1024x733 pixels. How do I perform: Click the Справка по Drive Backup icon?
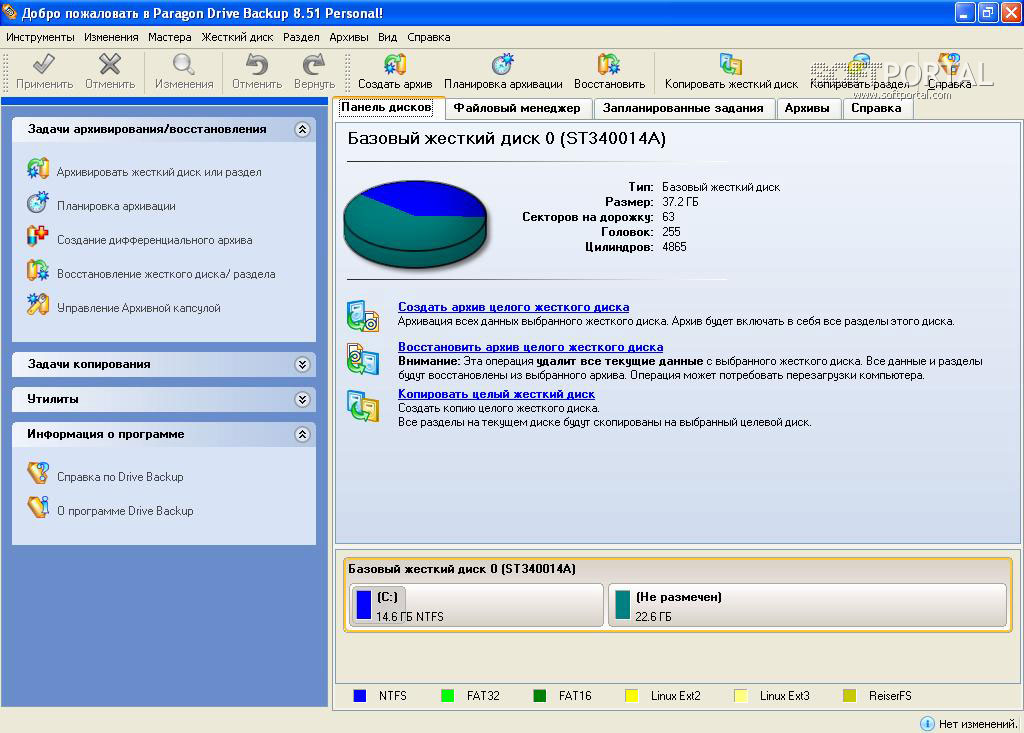(38, 473)
